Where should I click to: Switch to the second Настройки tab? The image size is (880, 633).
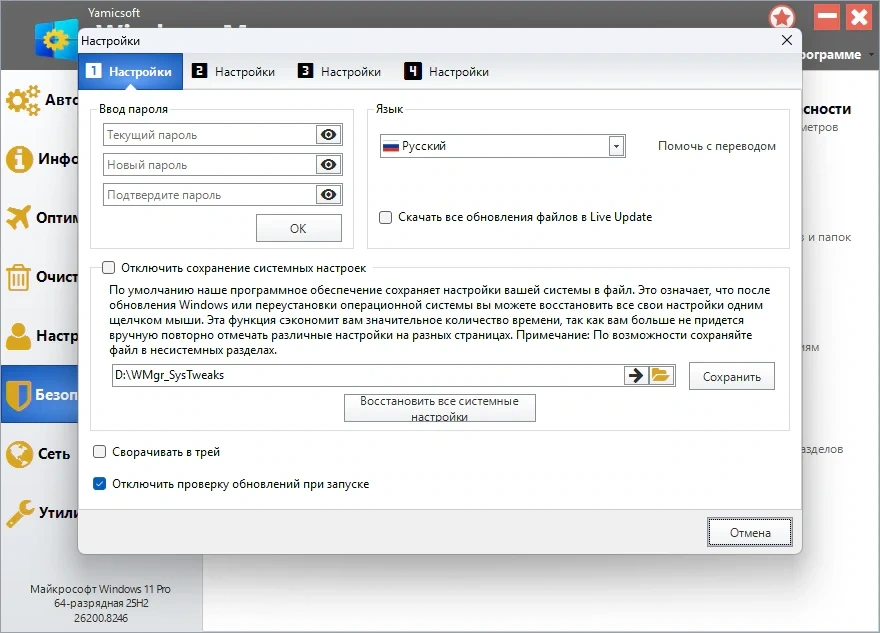click(234, 71)
